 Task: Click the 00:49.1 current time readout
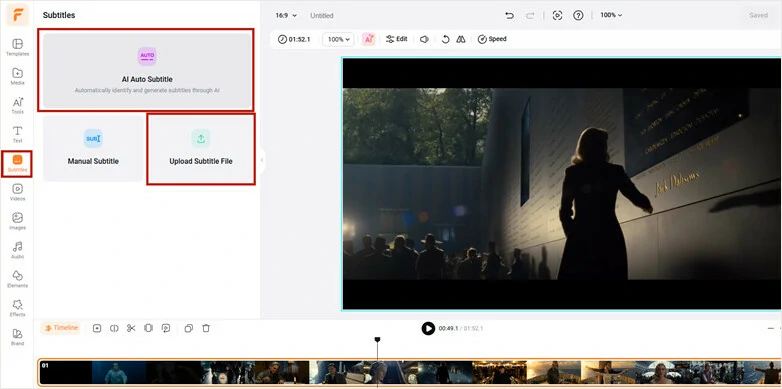coord(448,329)
